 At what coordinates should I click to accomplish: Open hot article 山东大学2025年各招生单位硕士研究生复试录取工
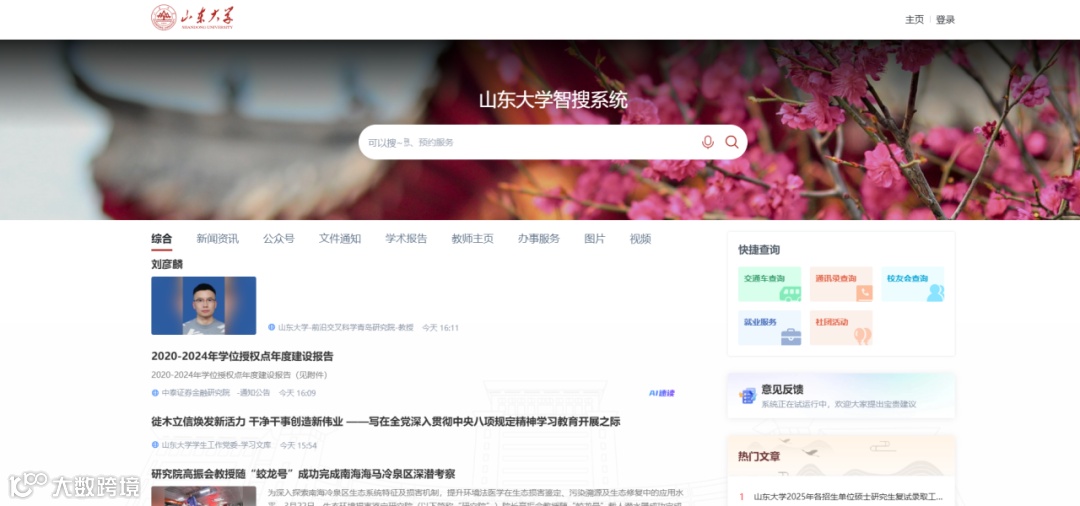(848, 496)
